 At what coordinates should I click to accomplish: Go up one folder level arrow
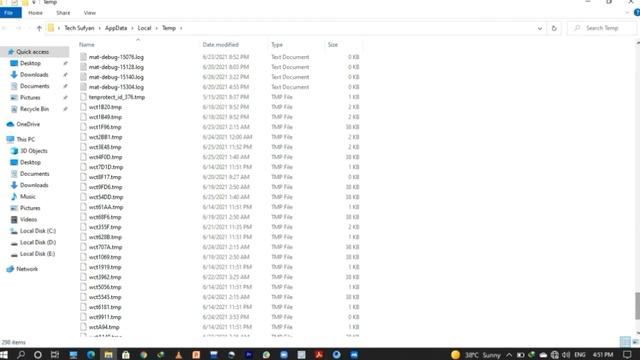tap(39, 28)
